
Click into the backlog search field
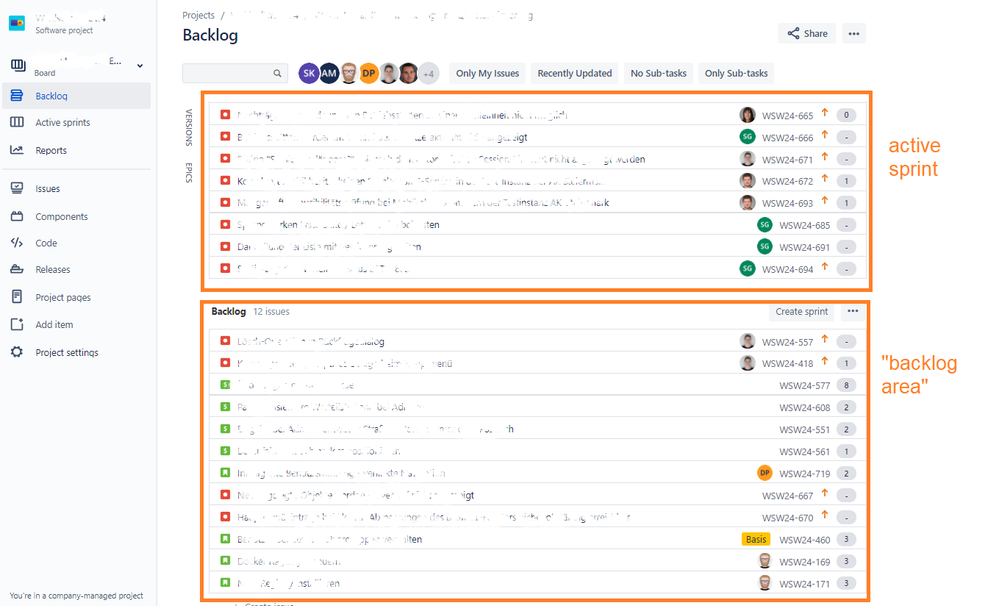click(233, 73)
